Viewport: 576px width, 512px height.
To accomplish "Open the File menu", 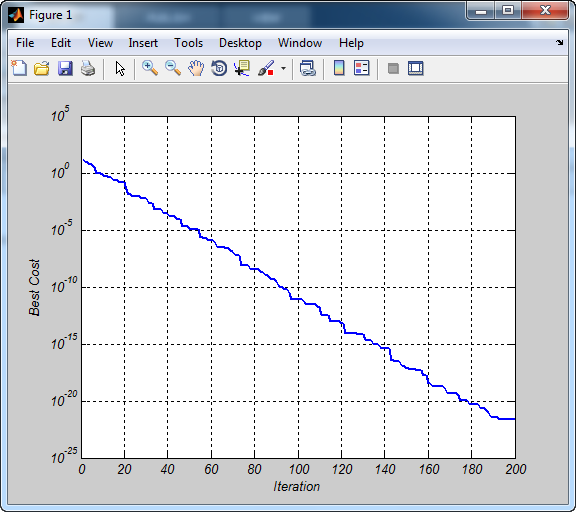I will (x=25, y=43).
